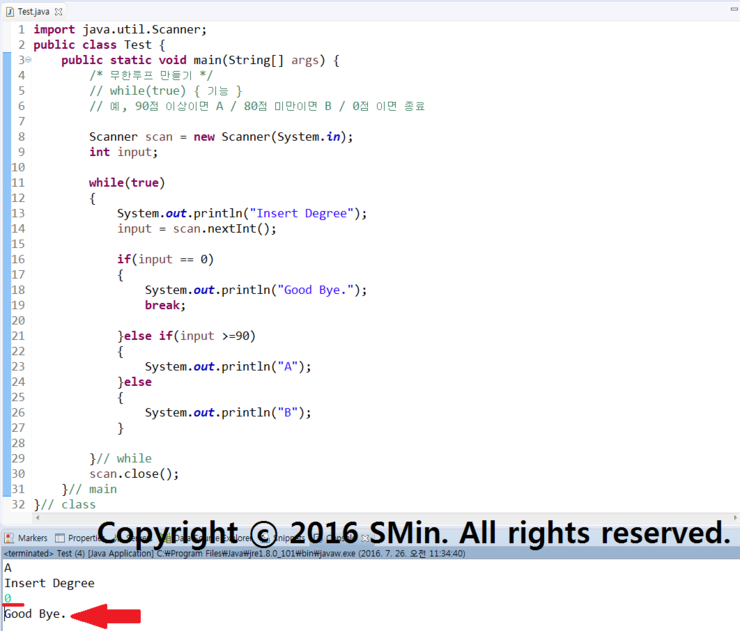This screenshot has width=740, height=631.
Task: Click the '}// class' comment line
Action: (x=64, y=505)
